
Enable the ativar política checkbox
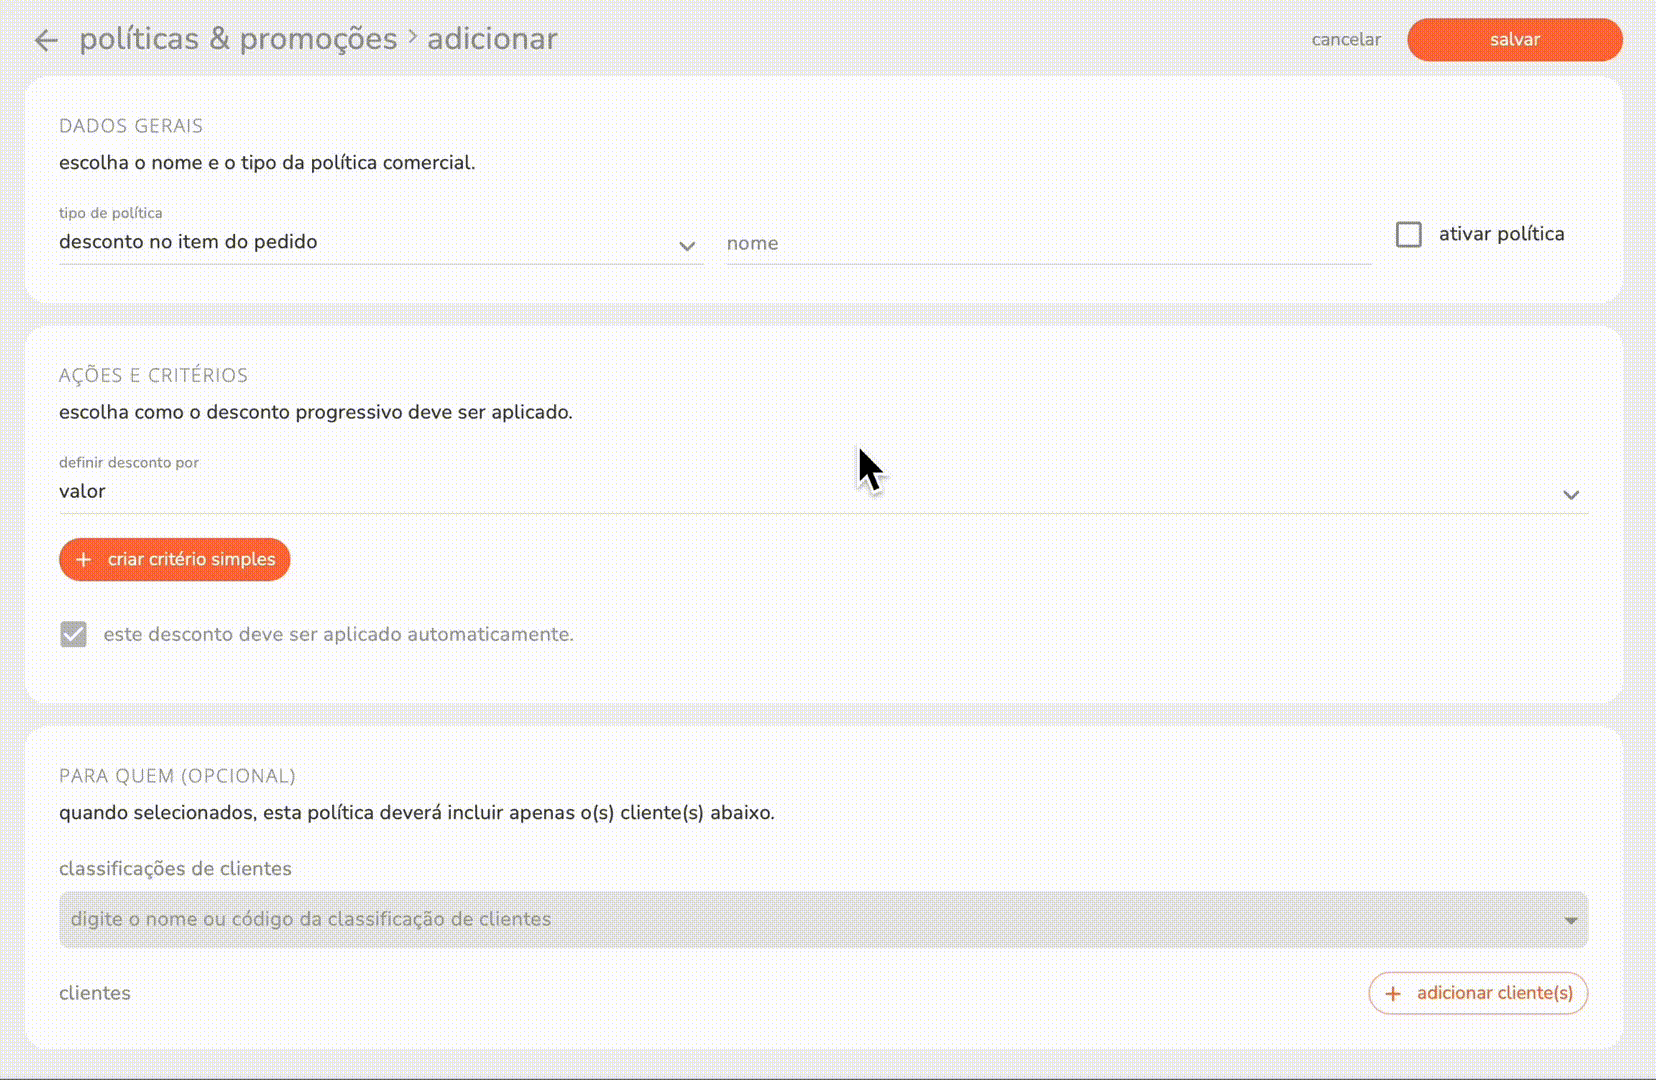click(1409, 234)
